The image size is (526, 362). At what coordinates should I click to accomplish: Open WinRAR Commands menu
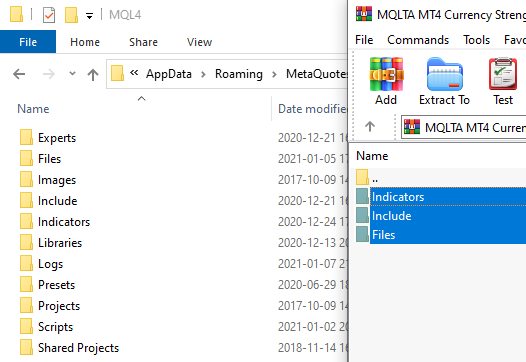tap(418, 40)
